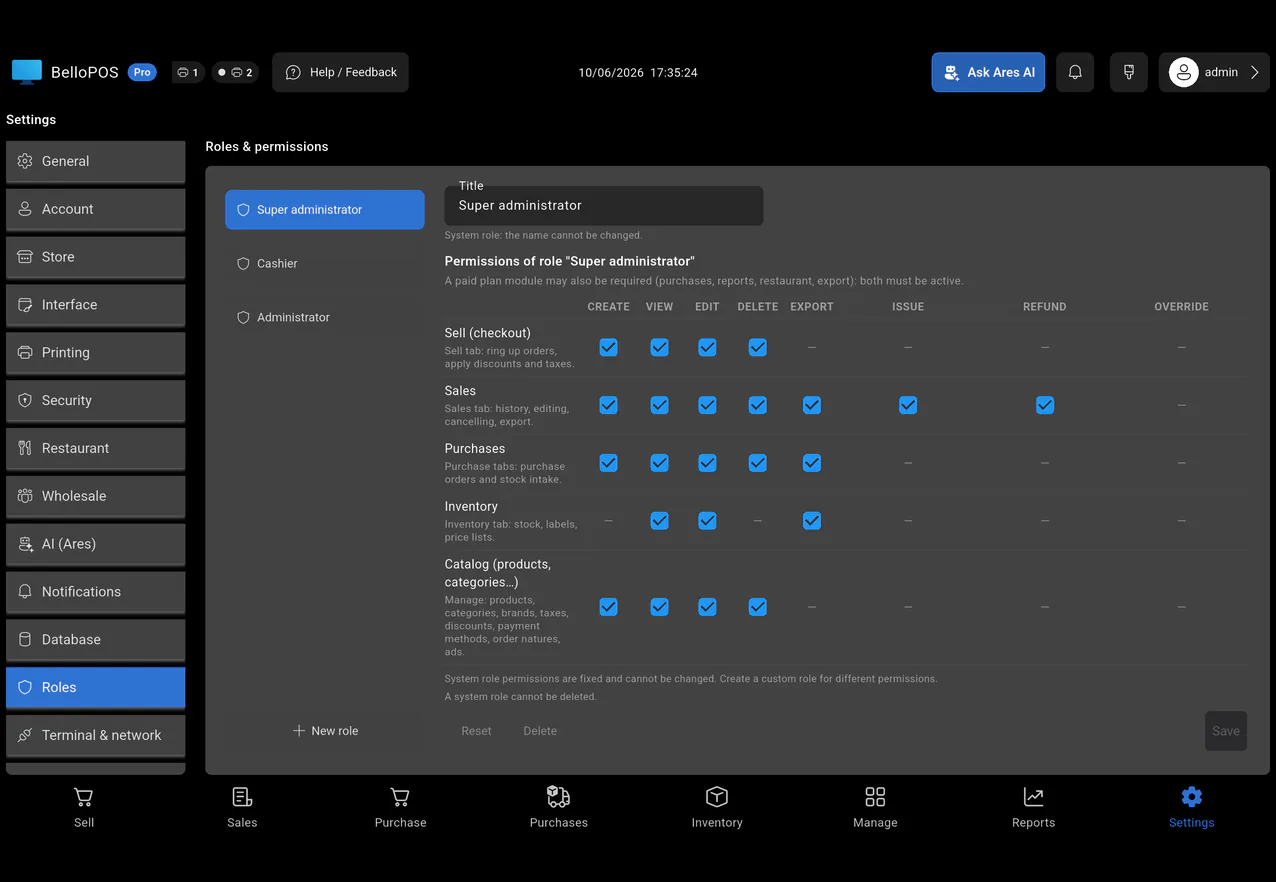This screenshot has height=882, width=1276.
Task: Open Reports in the bottom navigation
Action: (1033, 808)
